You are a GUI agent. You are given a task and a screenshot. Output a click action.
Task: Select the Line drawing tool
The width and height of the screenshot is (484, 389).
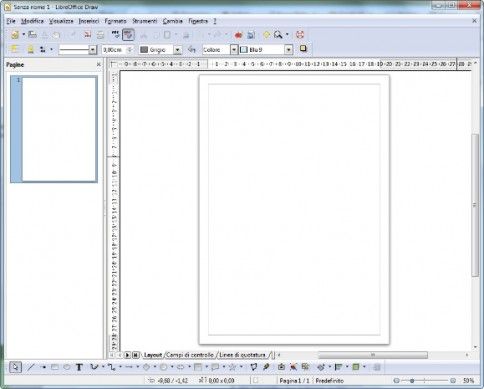(31, 367)
